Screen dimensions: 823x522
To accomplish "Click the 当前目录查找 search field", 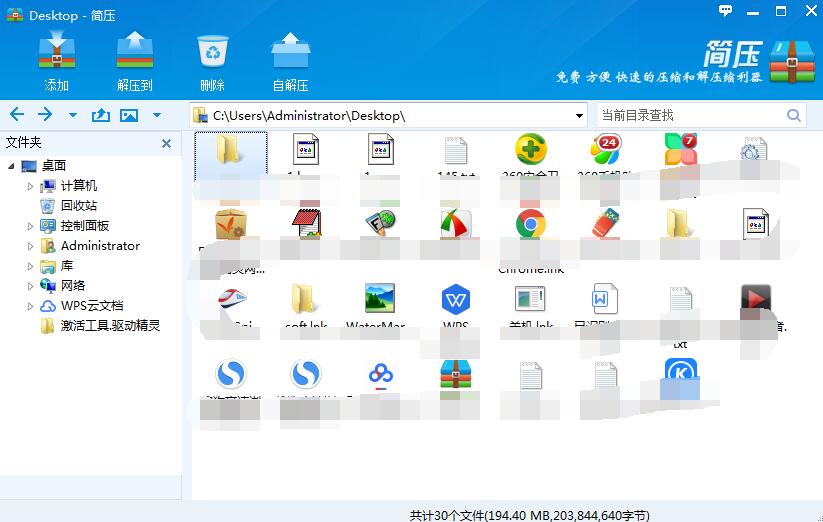I will click(x=692, y=115).
